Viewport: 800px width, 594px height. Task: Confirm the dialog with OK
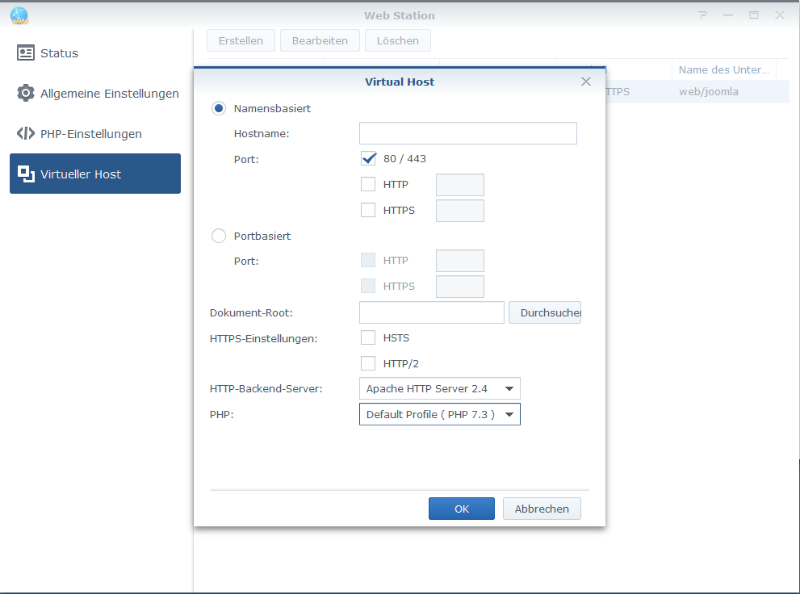pyautogui.click(x=462, y=509)
